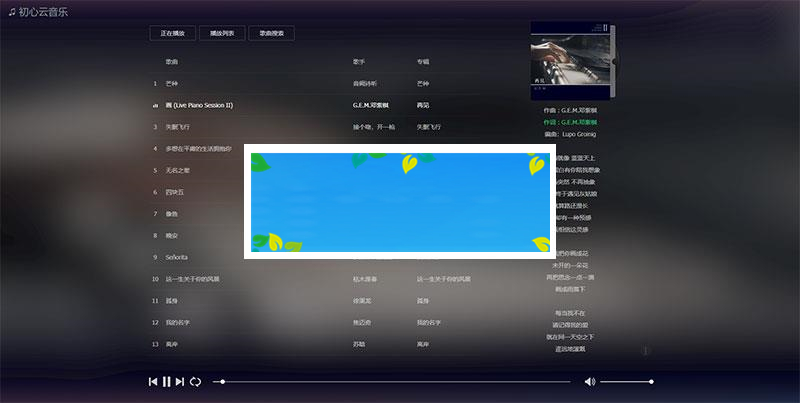This screenshot has width=800, height=403.
Task: Play song number 3 失眠飞行
Action: pos(177,127)
